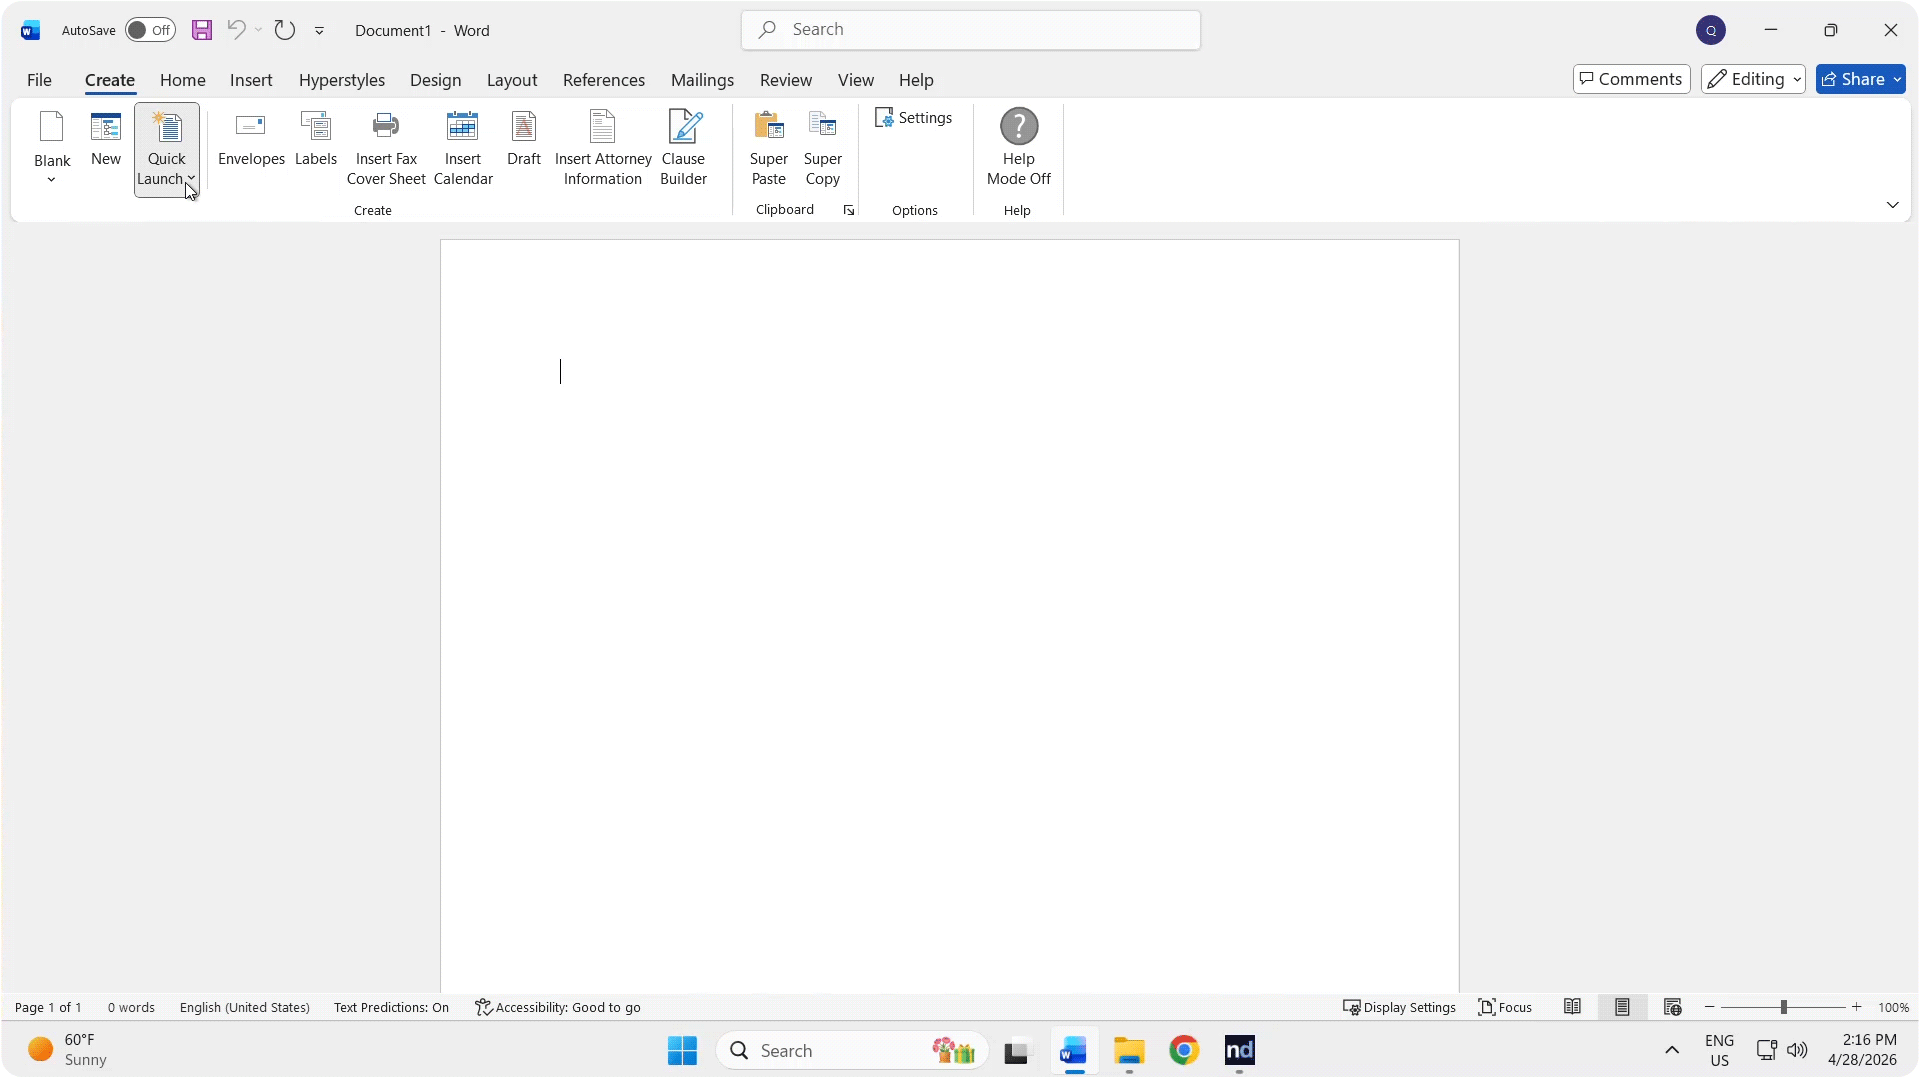The height and width of the screenshot is (1080, 1920).
Task: Open Accessibility checker in status bar
Action: (x=558, y=1007)
